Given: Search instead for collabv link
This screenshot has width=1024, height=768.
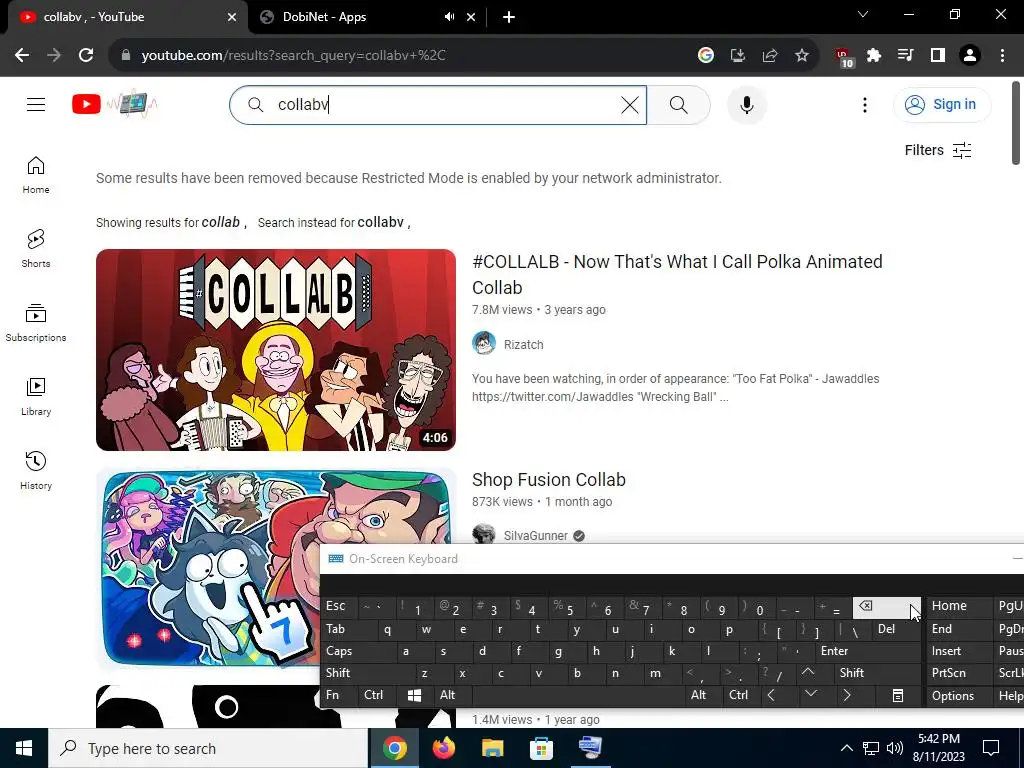Looking at the screenshot, I should pos(383,222).
